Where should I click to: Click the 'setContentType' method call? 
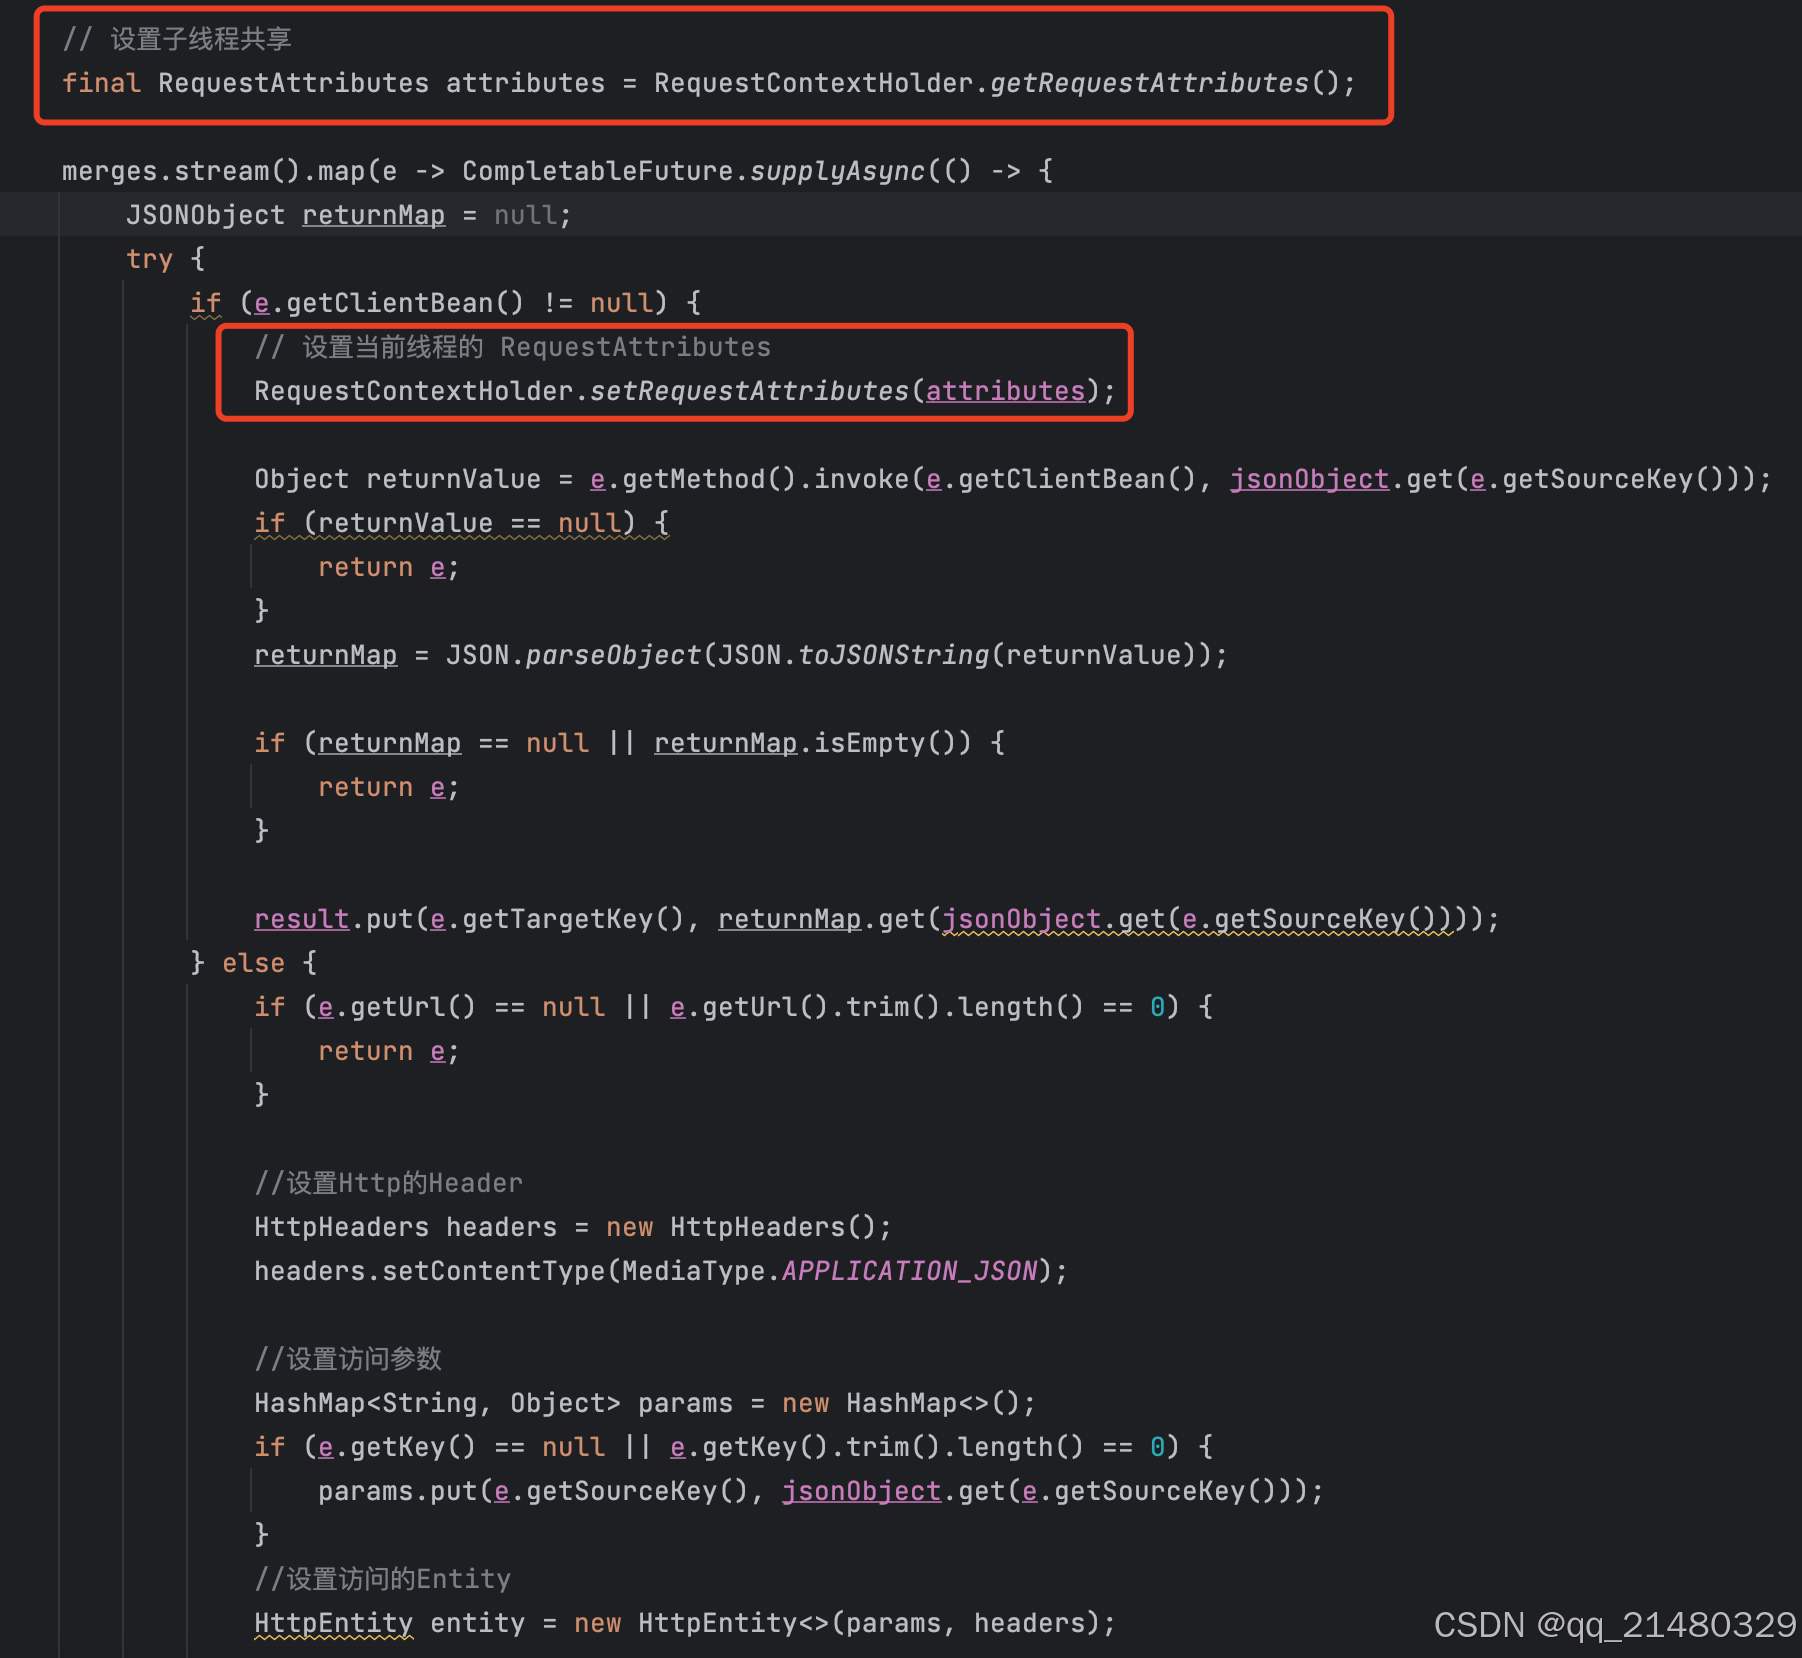pyautogui.click(x=493, y=1271)
